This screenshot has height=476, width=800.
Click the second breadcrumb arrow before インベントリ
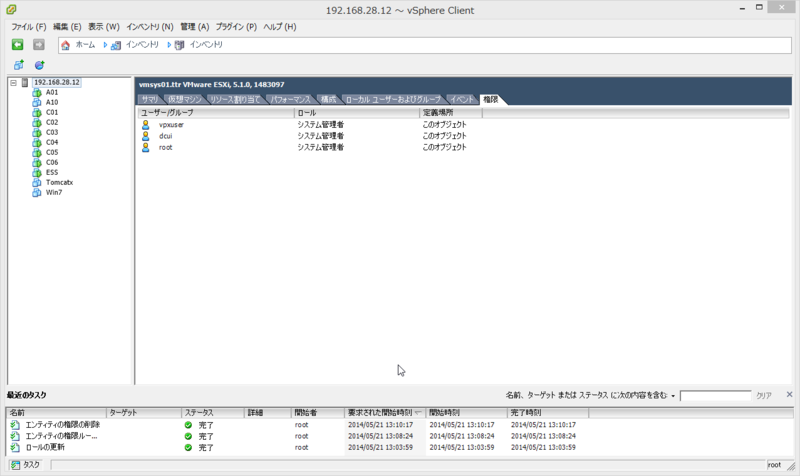[x=169, y=45]
